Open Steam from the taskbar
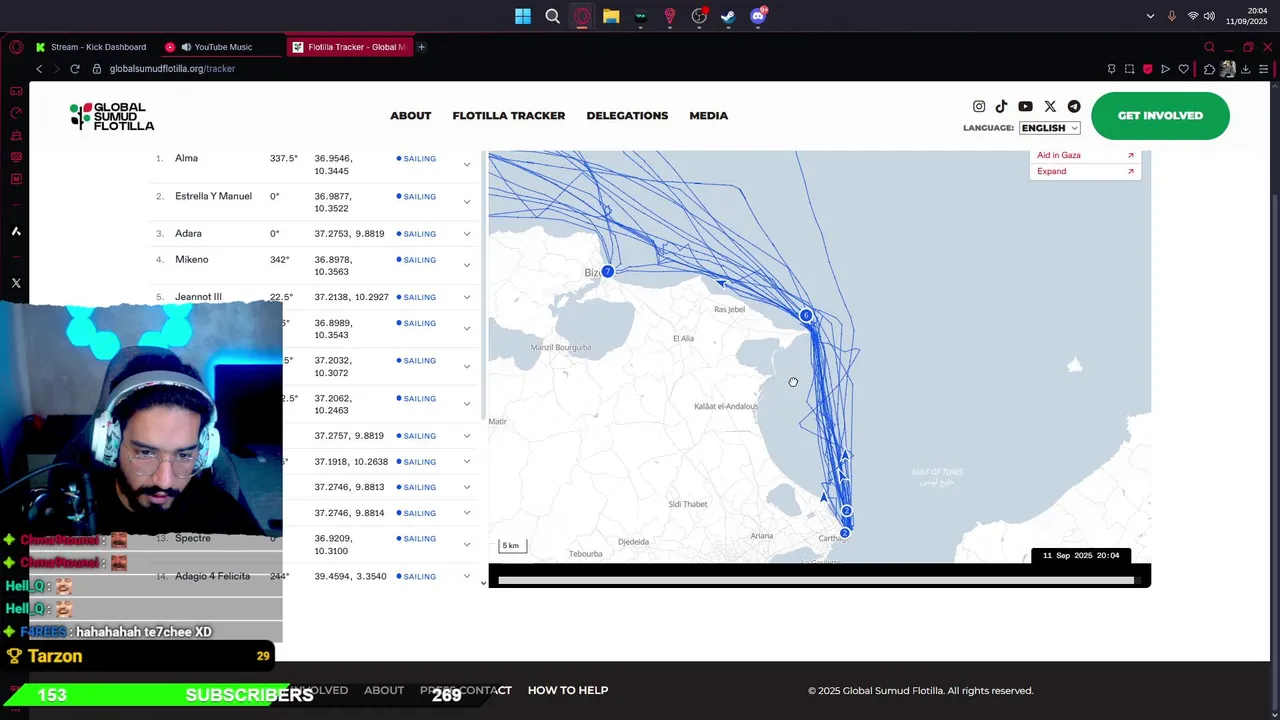1280x720 pixels. click(728, 16)
